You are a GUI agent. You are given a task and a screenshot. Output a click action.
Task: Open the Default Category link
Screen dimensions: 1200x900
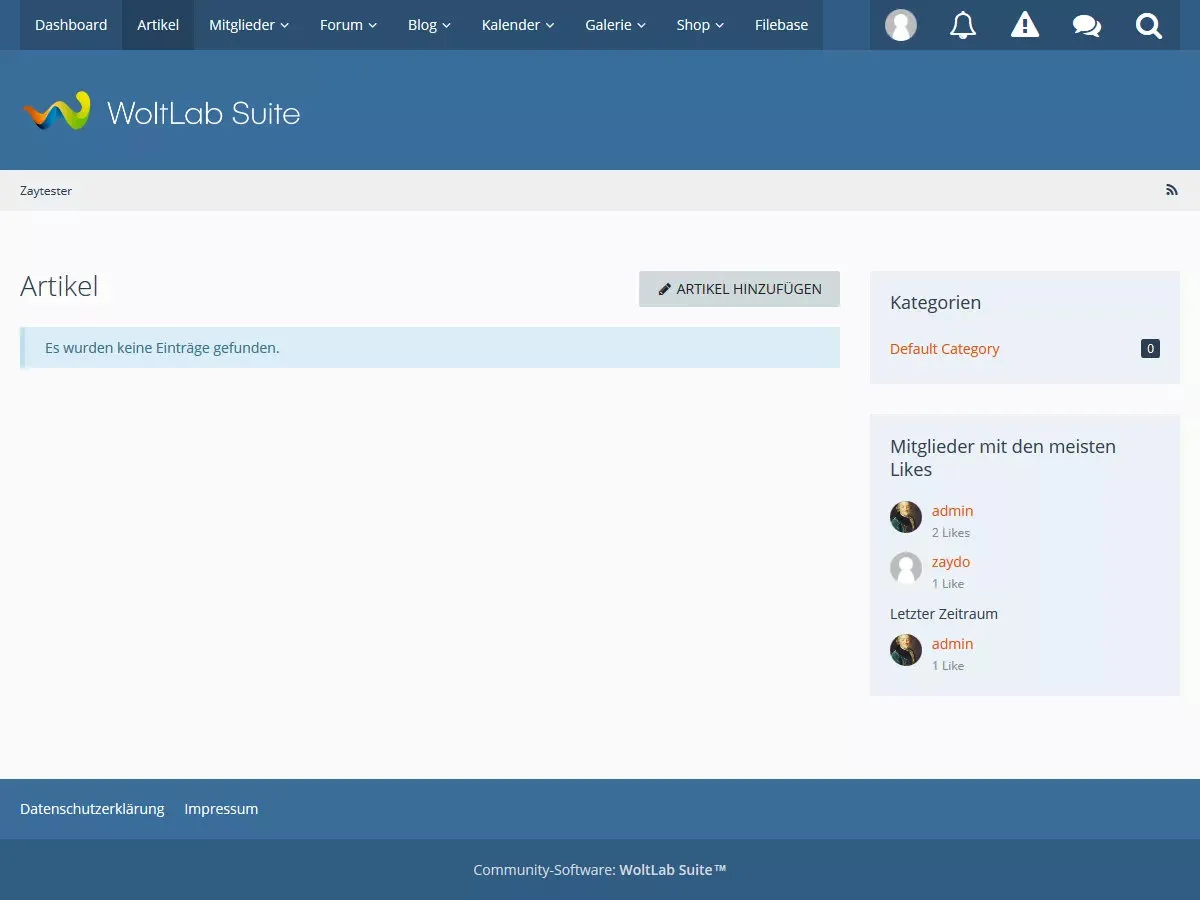click(944, 349)
